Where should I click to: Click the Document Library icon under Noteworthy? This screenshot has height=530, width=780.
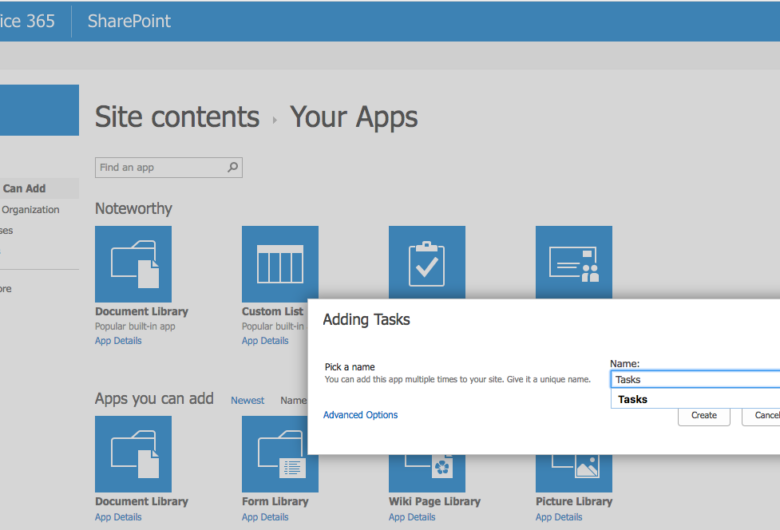(133, 264)
